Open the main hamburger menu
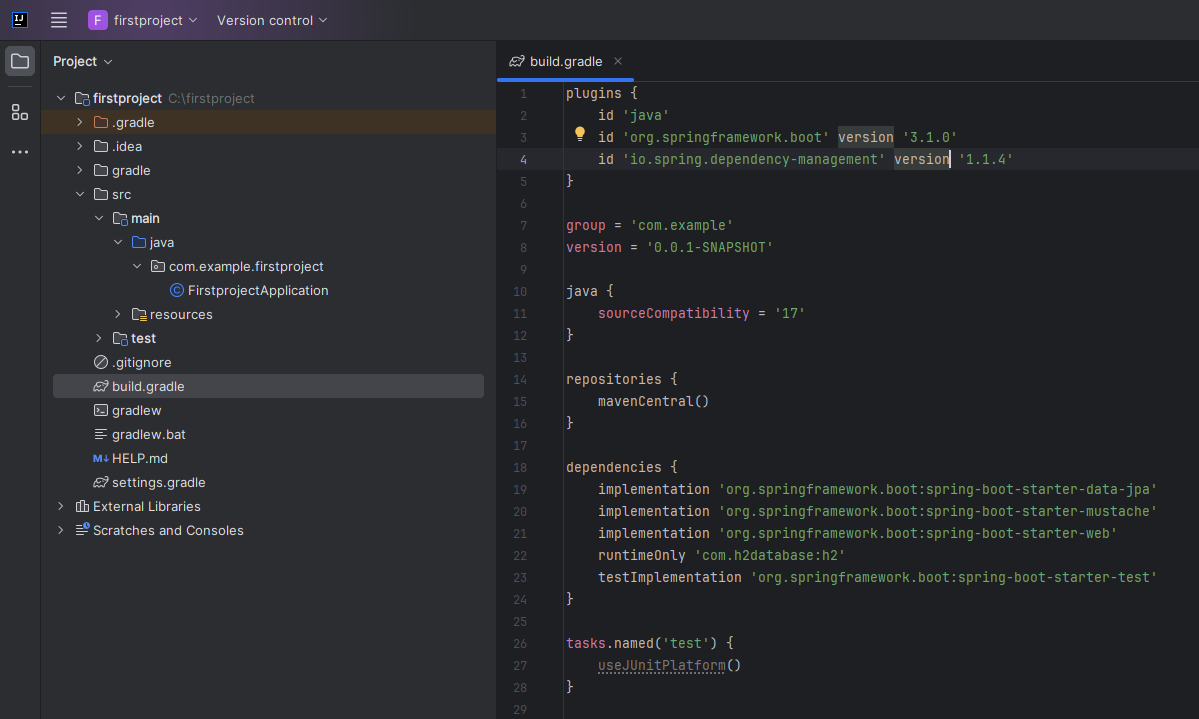 59,21
